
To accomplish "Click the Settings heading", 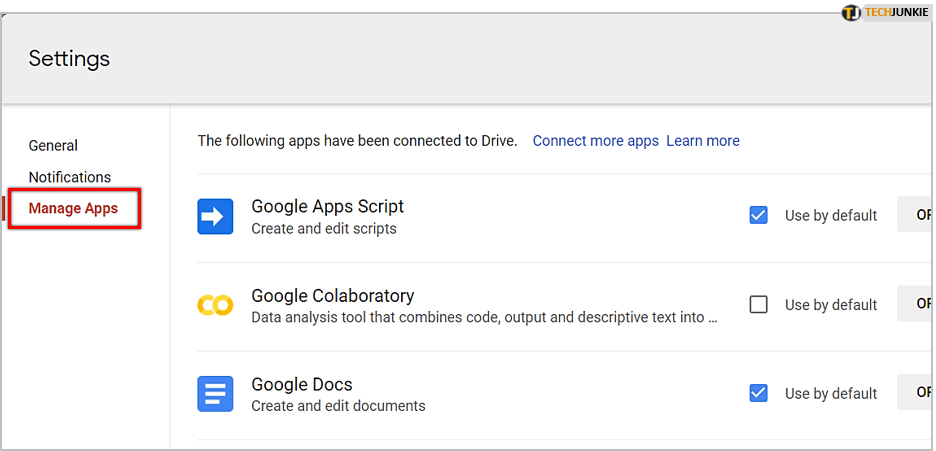I will click(x=69, y=59).
